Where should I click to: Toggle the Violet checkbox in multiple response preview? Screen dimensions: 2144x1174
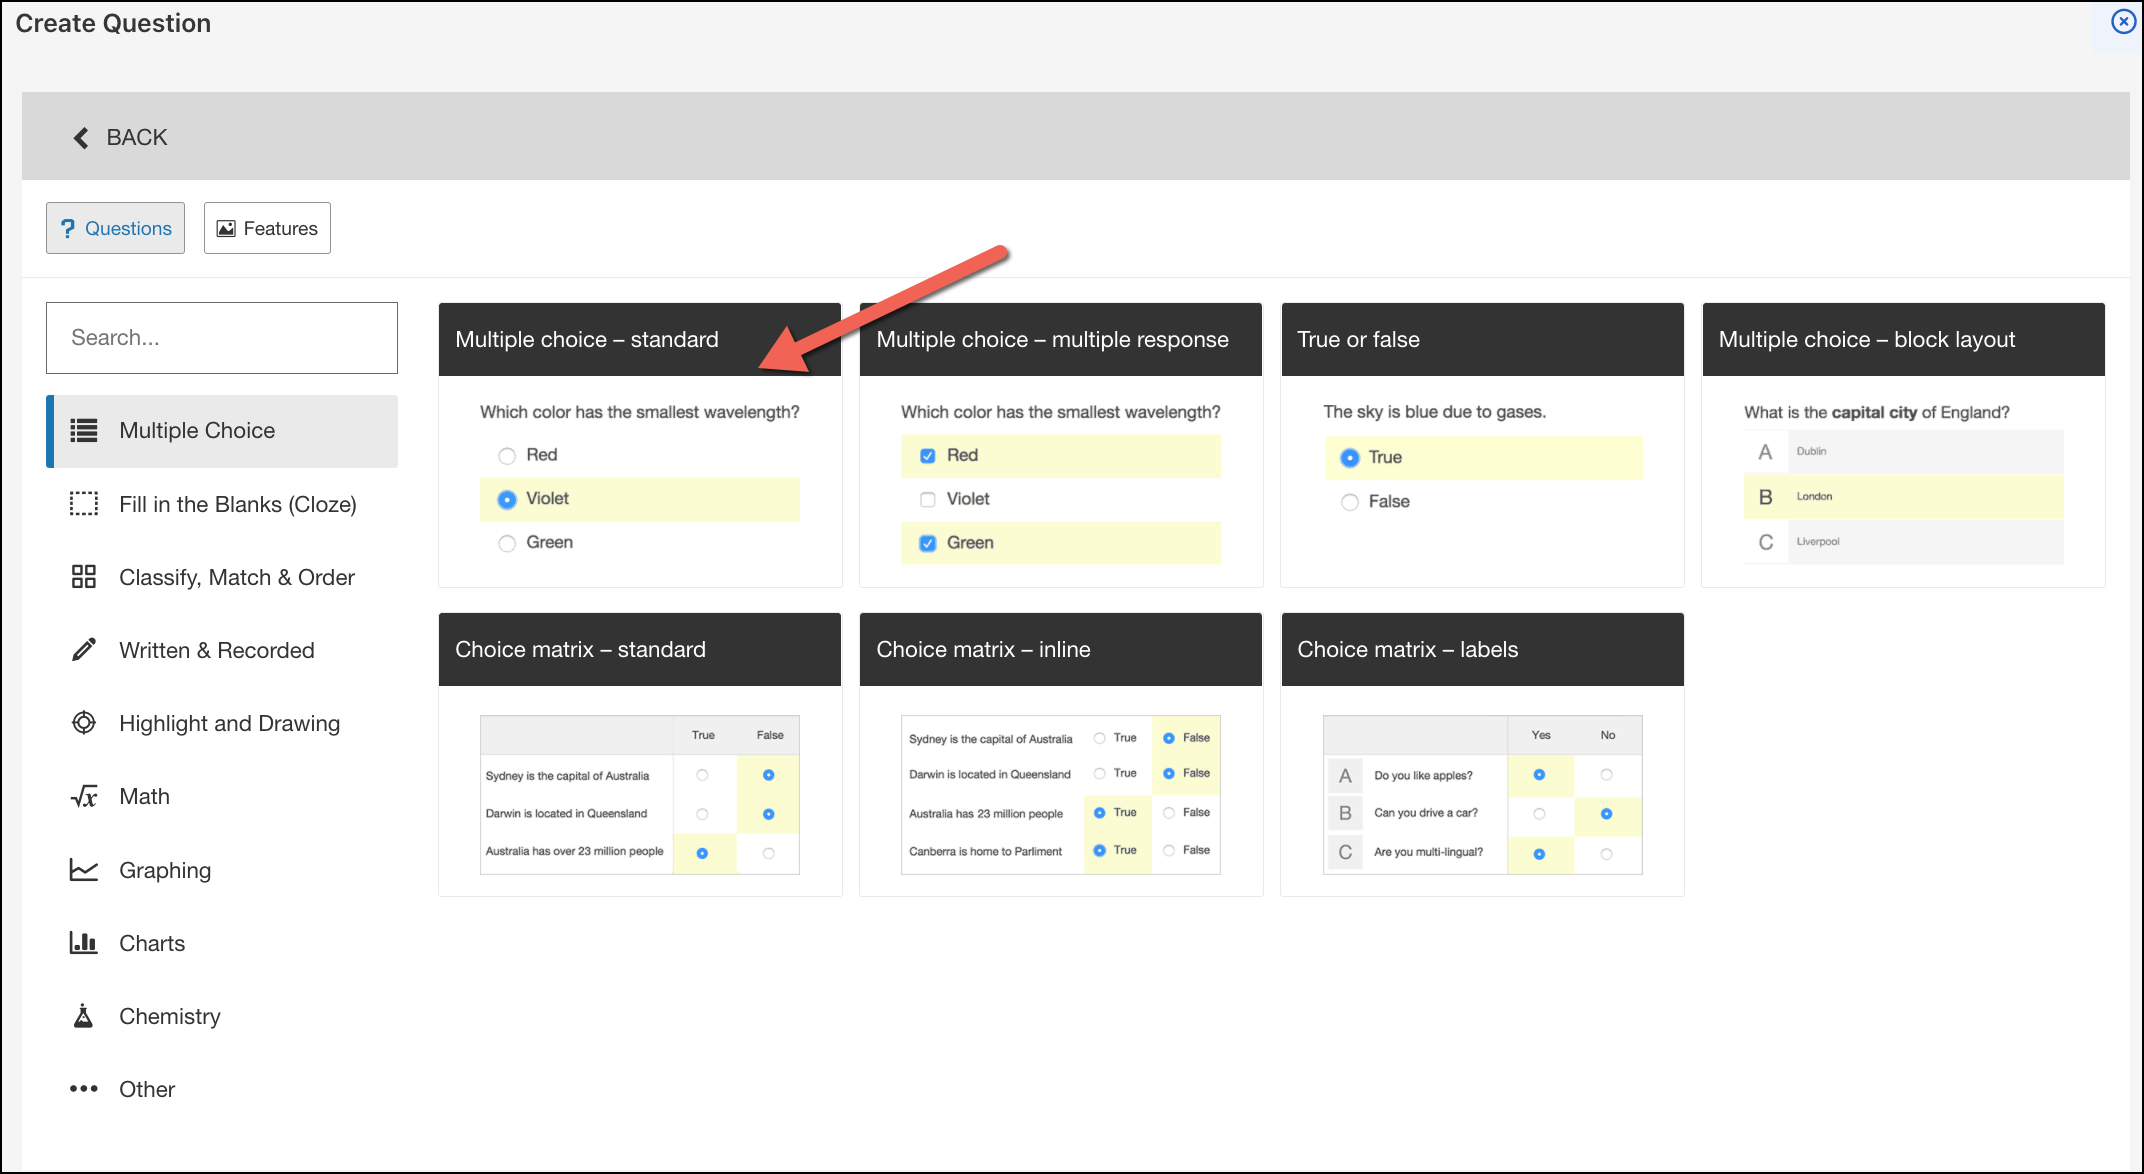click(928, 499)
